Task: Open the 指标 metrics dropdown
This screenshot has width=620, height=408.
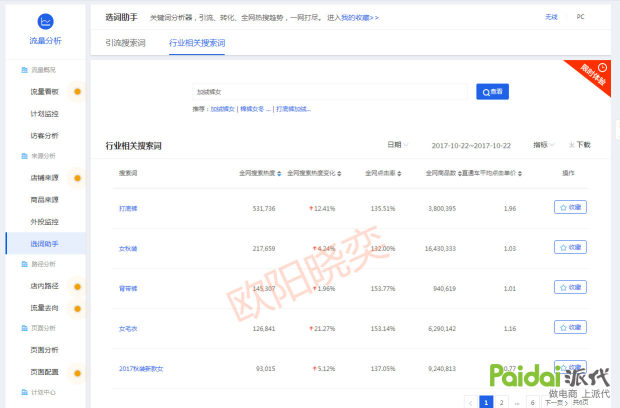Action: pos(544,145)
